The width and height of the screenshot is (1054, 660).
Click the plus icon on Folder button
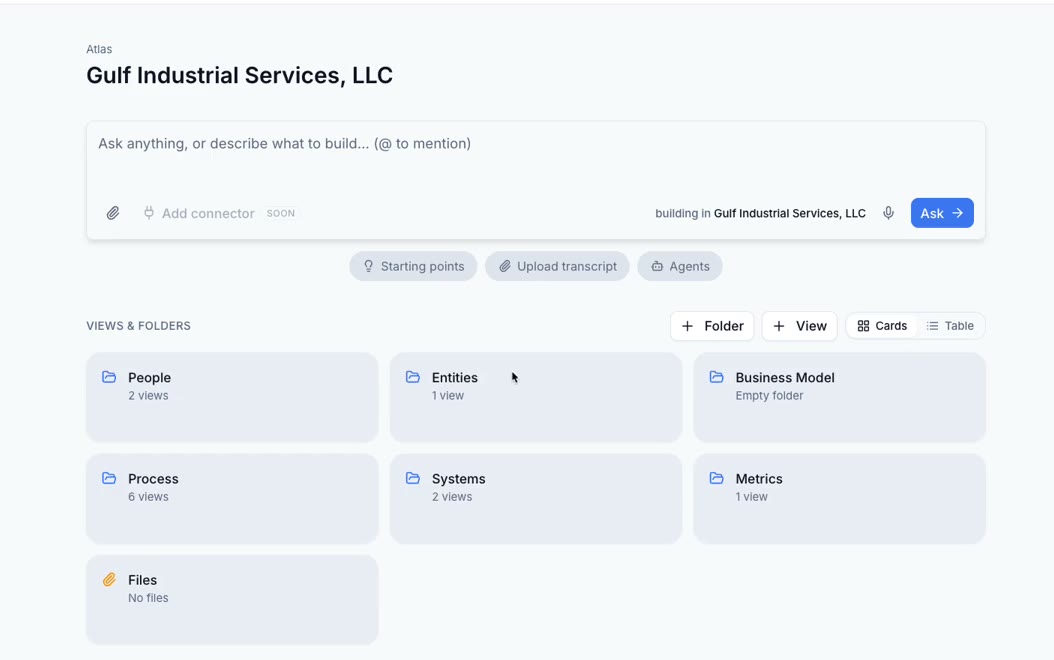click(687, 326)
